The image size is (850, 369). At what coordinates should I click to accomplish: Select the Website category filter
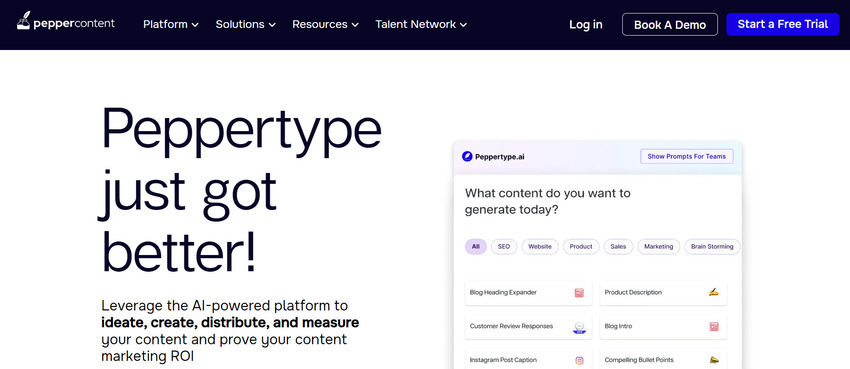tap(540, 247)
